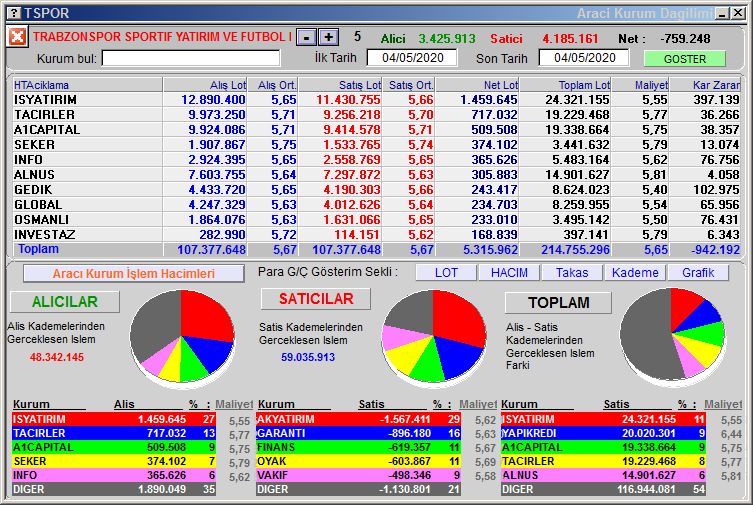Click yellow OYAK row in sellers list
This screenshot has height=505, width=753.
coord(359,461)
